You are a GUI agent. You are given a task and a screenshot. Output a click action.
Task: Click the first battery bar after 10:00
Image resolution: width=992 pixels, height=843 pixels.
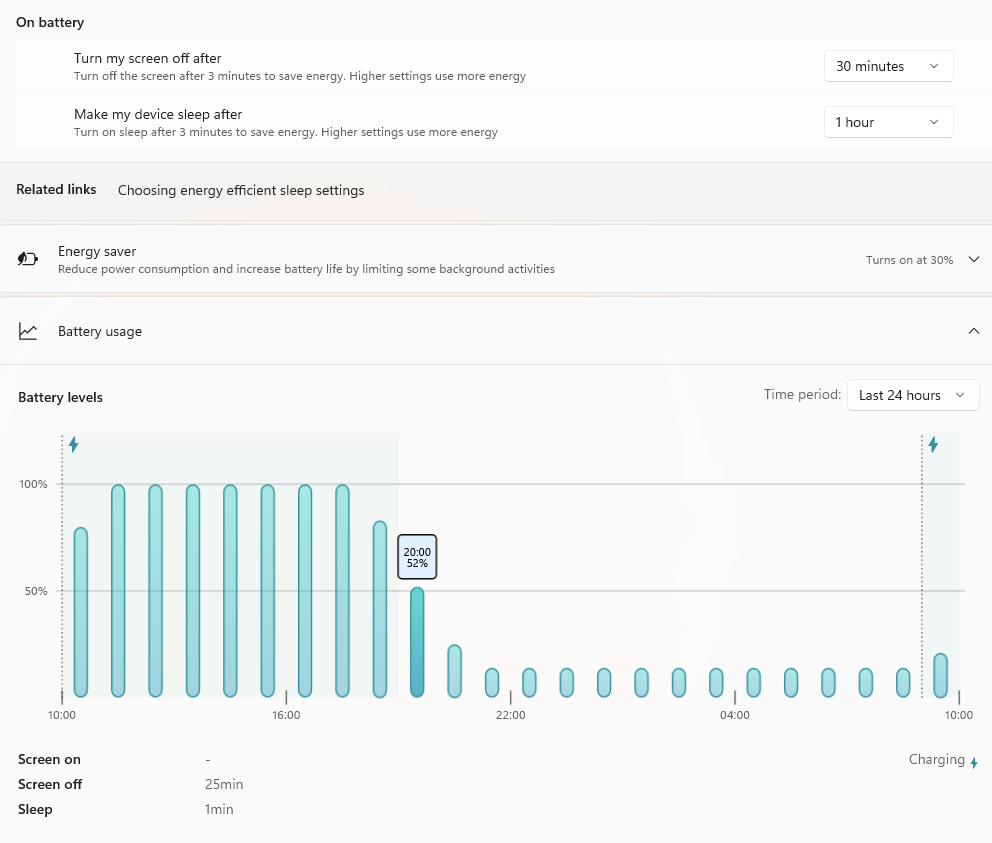(x=81, y=612)
